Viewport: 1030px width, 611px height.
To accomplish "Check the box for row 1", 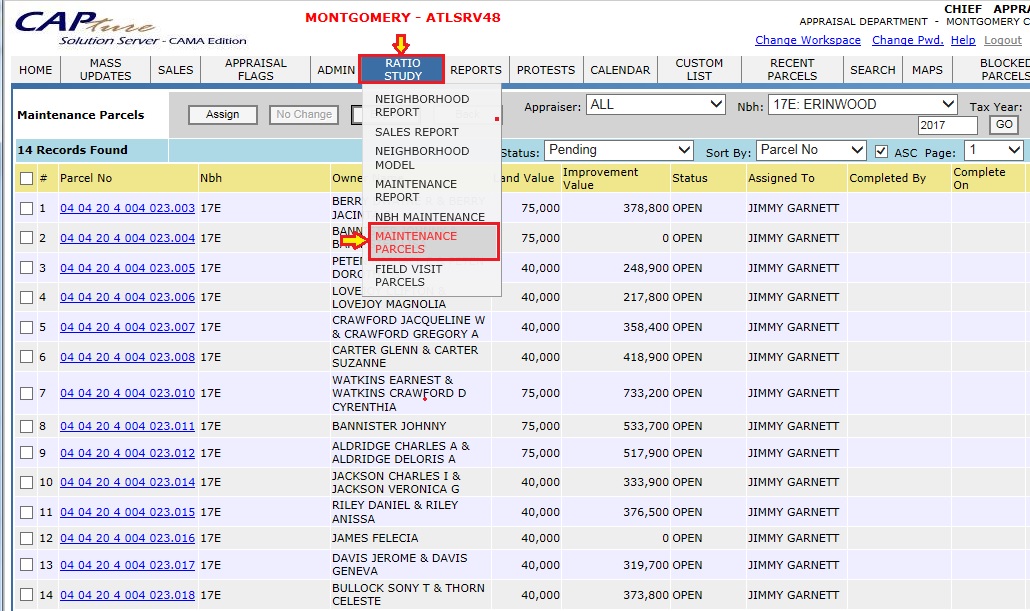I will (x=26, y=209).
